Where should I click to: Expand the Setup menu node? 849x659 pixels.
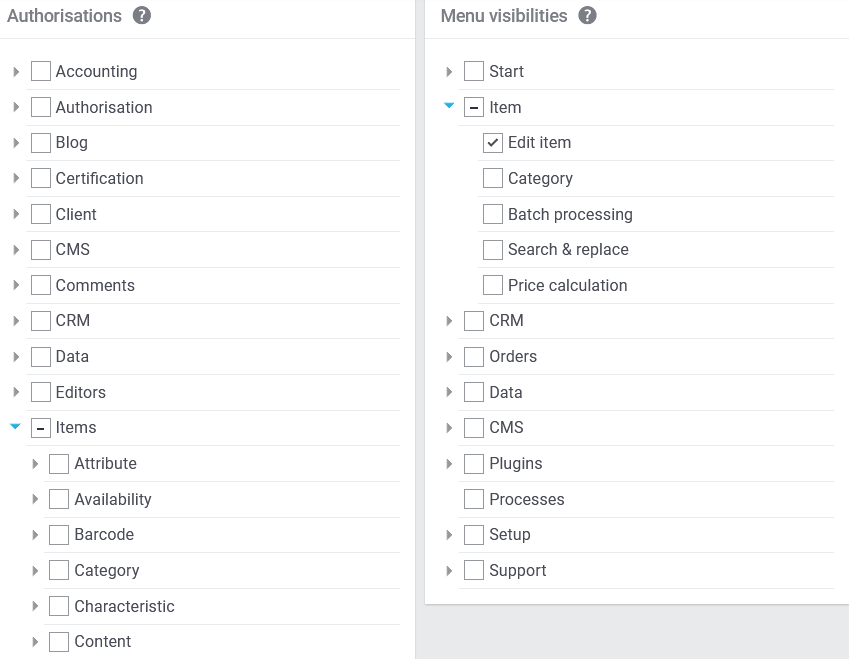[x=449, y=535]
